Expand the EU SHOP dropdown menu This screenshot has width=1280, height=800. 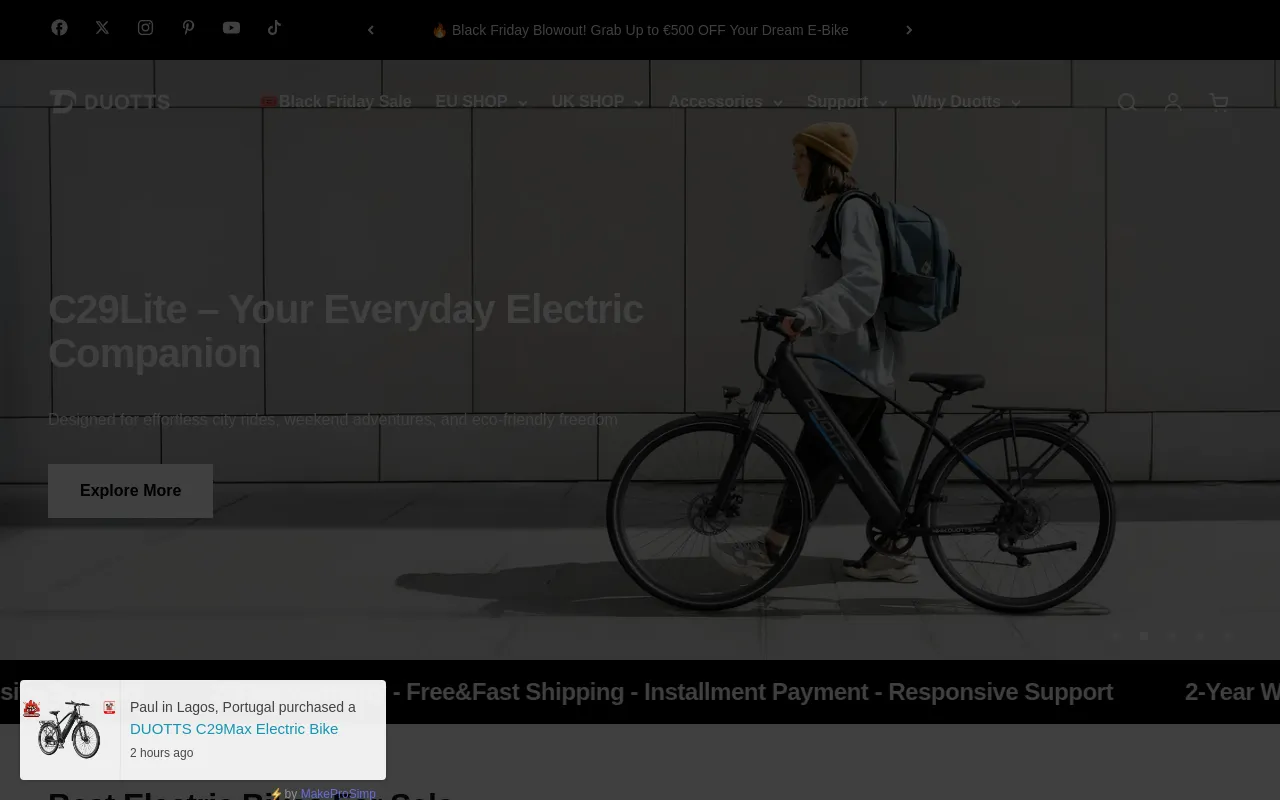click(481, 102)
